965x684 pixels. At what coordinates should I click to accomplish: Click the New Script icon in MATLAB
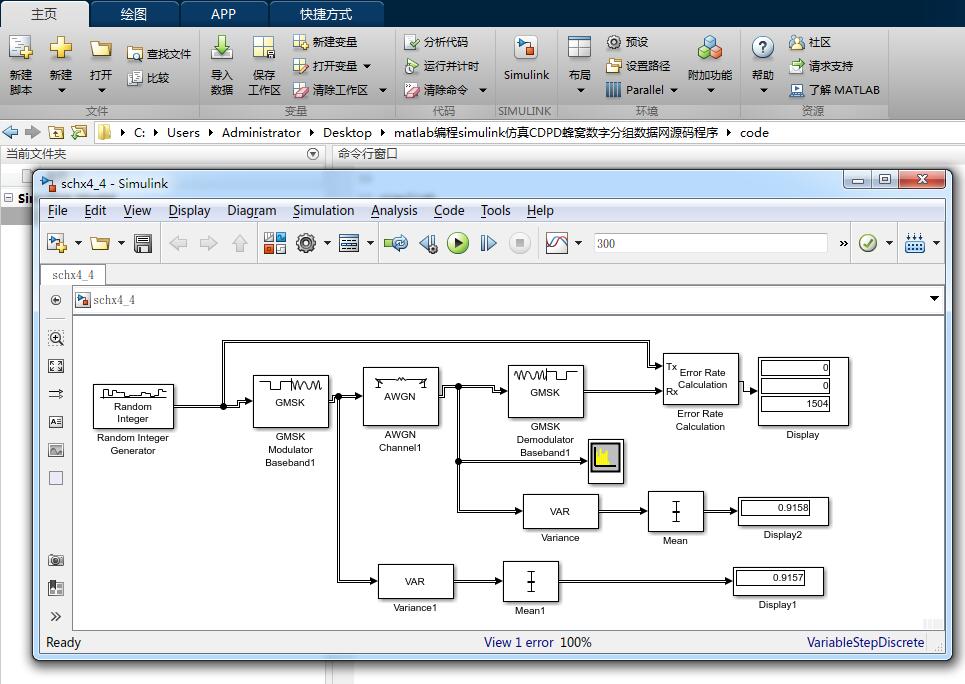[20, 48]
